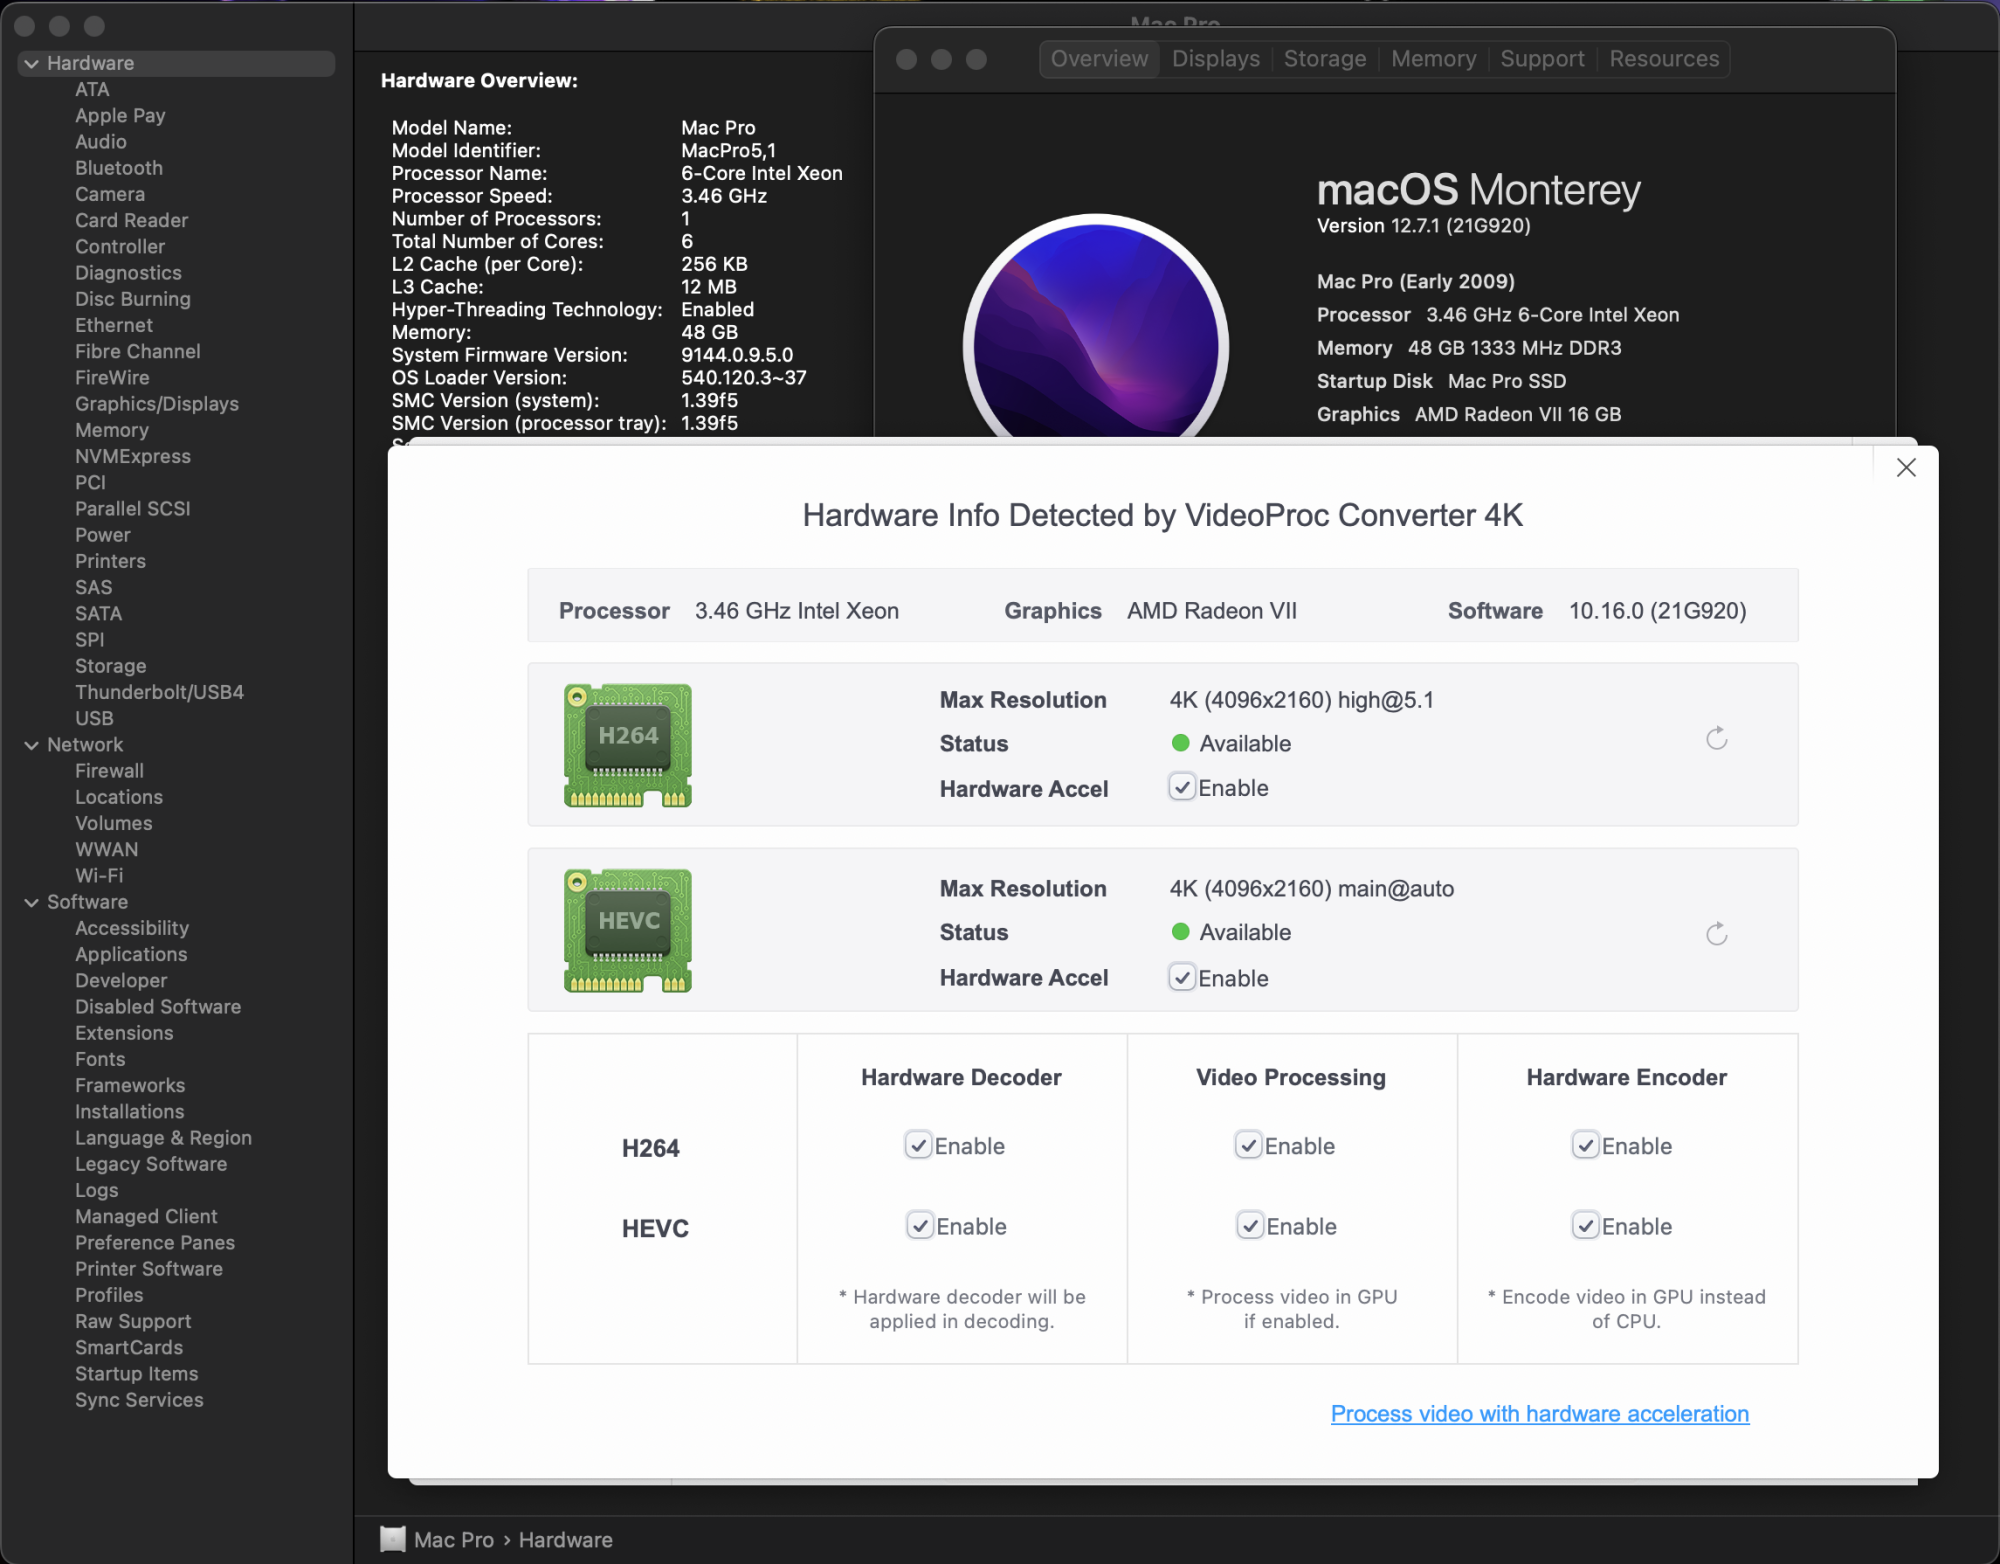Screen dimensions: 2000x1564
Task: Toggle H264 Hardware Encoder Enable checkbox
Action: pyautogui.click(x=1585, y=1145)
